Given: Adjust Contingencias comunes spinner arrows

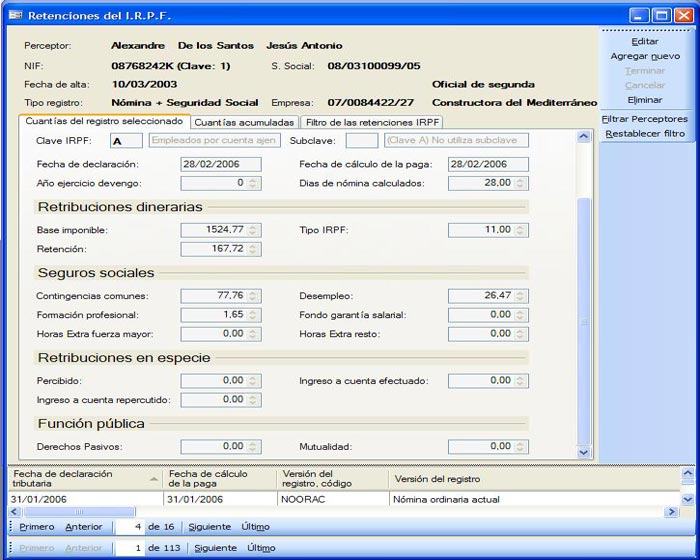Looking at the screenshot, I should (254, 296).
